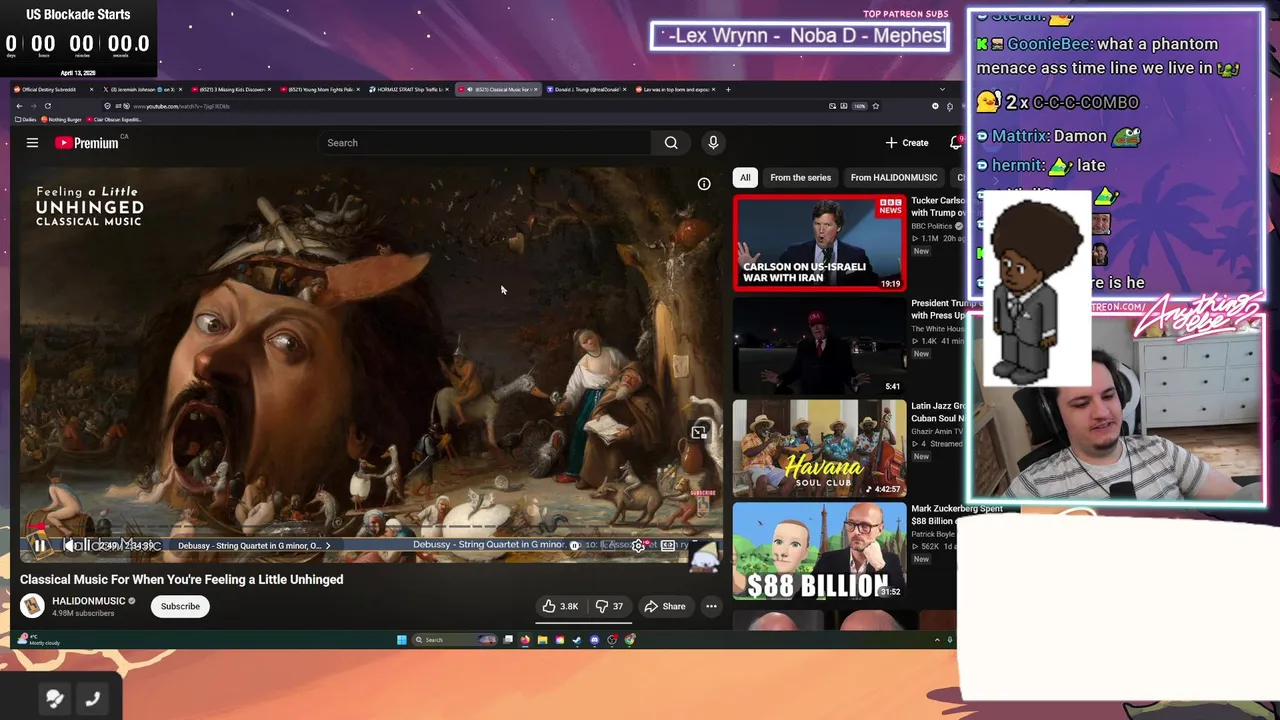Open President Trump press video thumbnail
This screenshot has height=720, width=1280.
(x=819, y=346)
